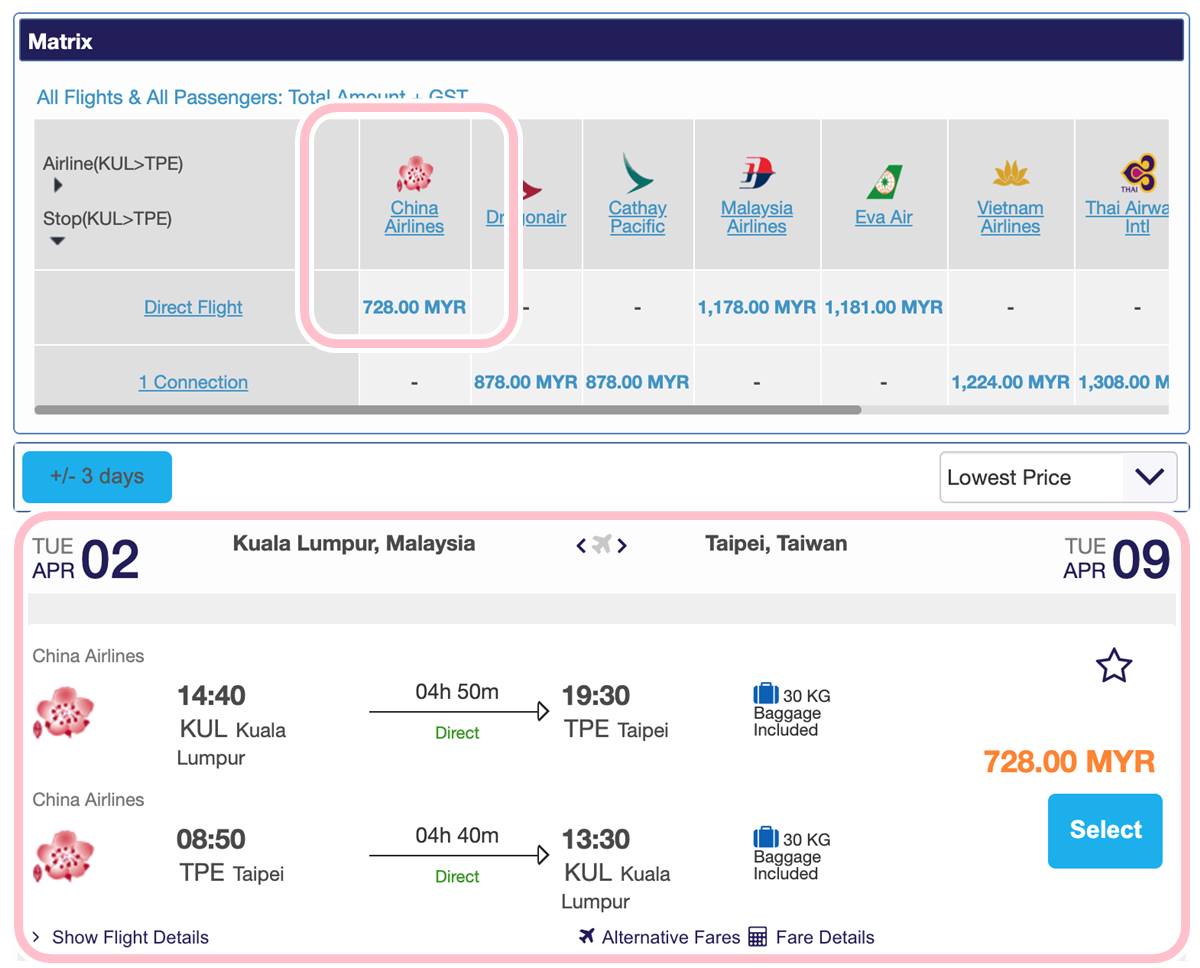
Task: Click the Kuala Lumpur, Malaysia heading
Action: [x=354, y=544]
